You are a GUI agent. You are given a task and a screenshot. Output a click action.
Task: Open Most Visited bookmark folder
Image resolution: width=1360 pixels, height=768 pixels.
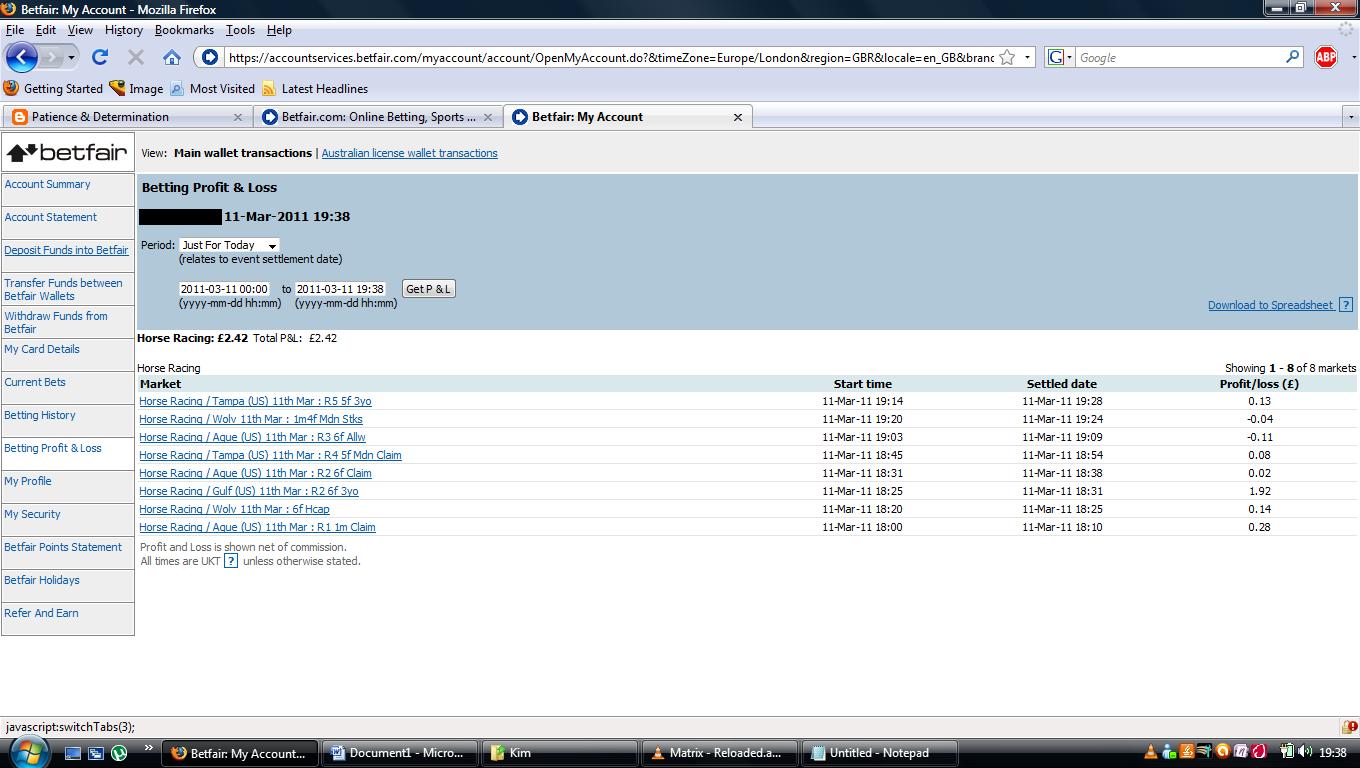212,89
